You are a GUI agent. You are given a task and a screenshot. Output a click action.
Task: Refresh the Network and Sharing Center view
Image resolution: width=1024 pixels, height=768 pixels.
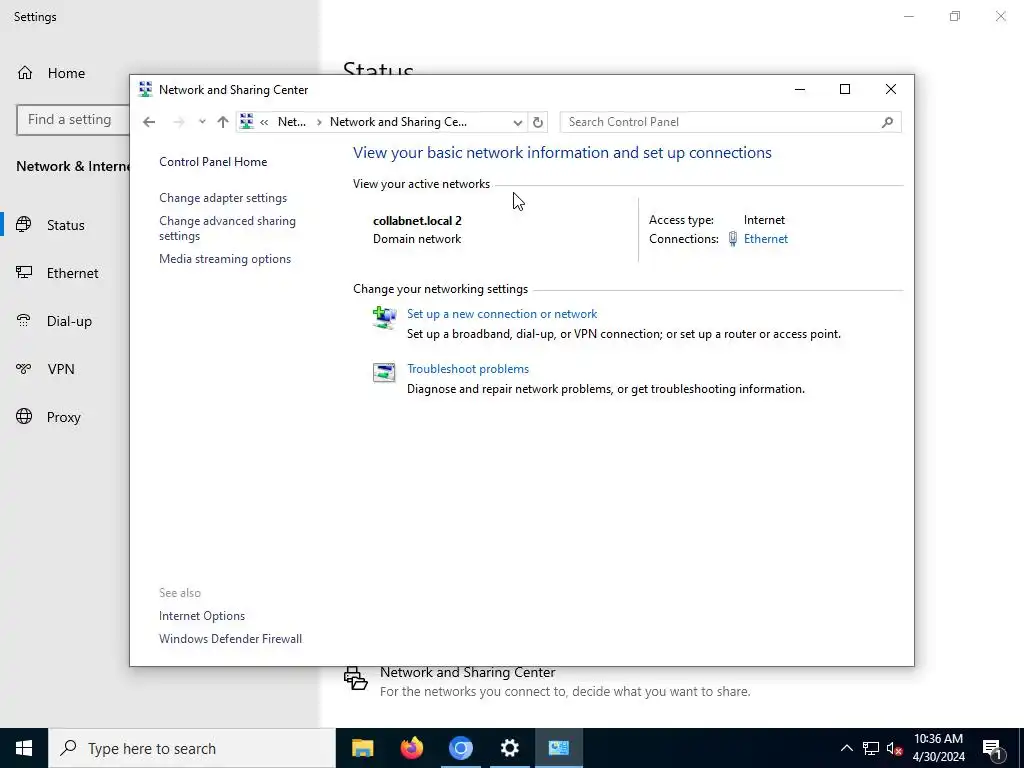[x=537, y=122]
